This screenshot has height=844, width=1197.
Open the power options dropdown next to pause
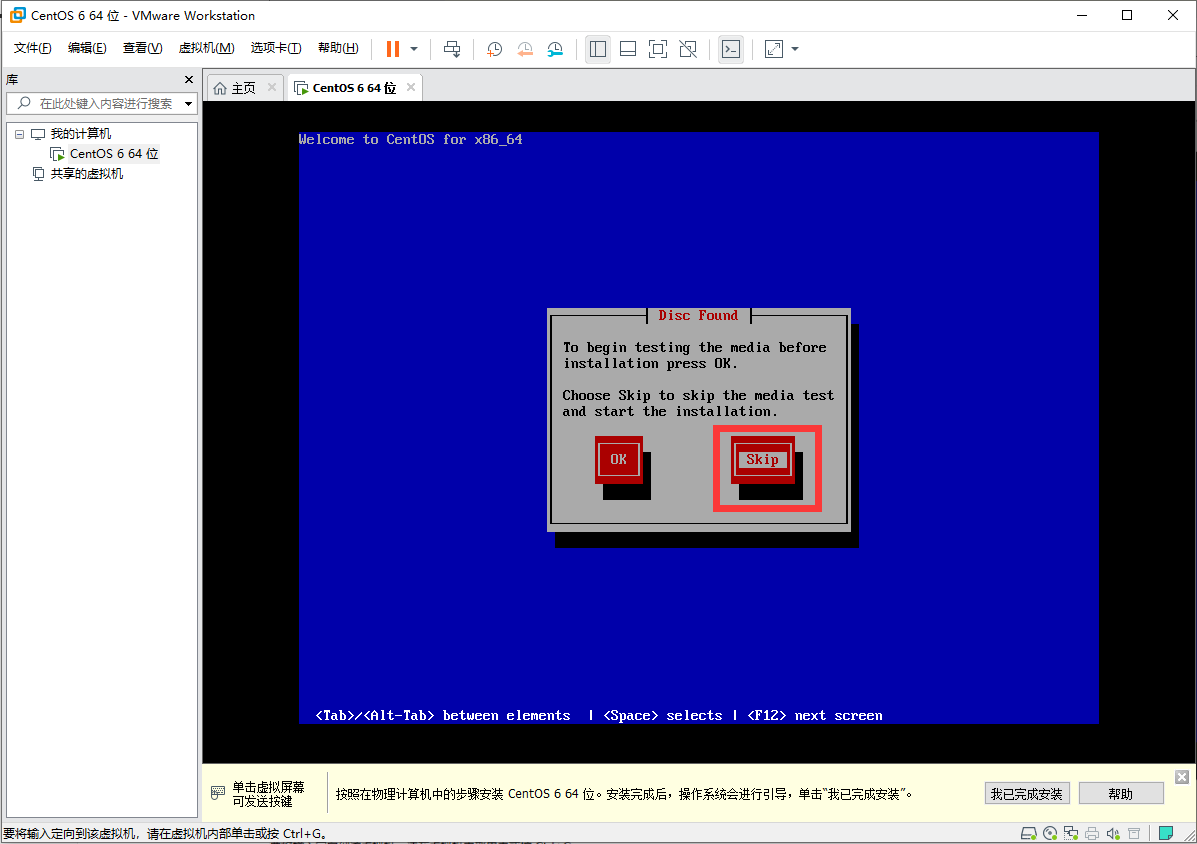pyautogui.click(x=414, y=49)
